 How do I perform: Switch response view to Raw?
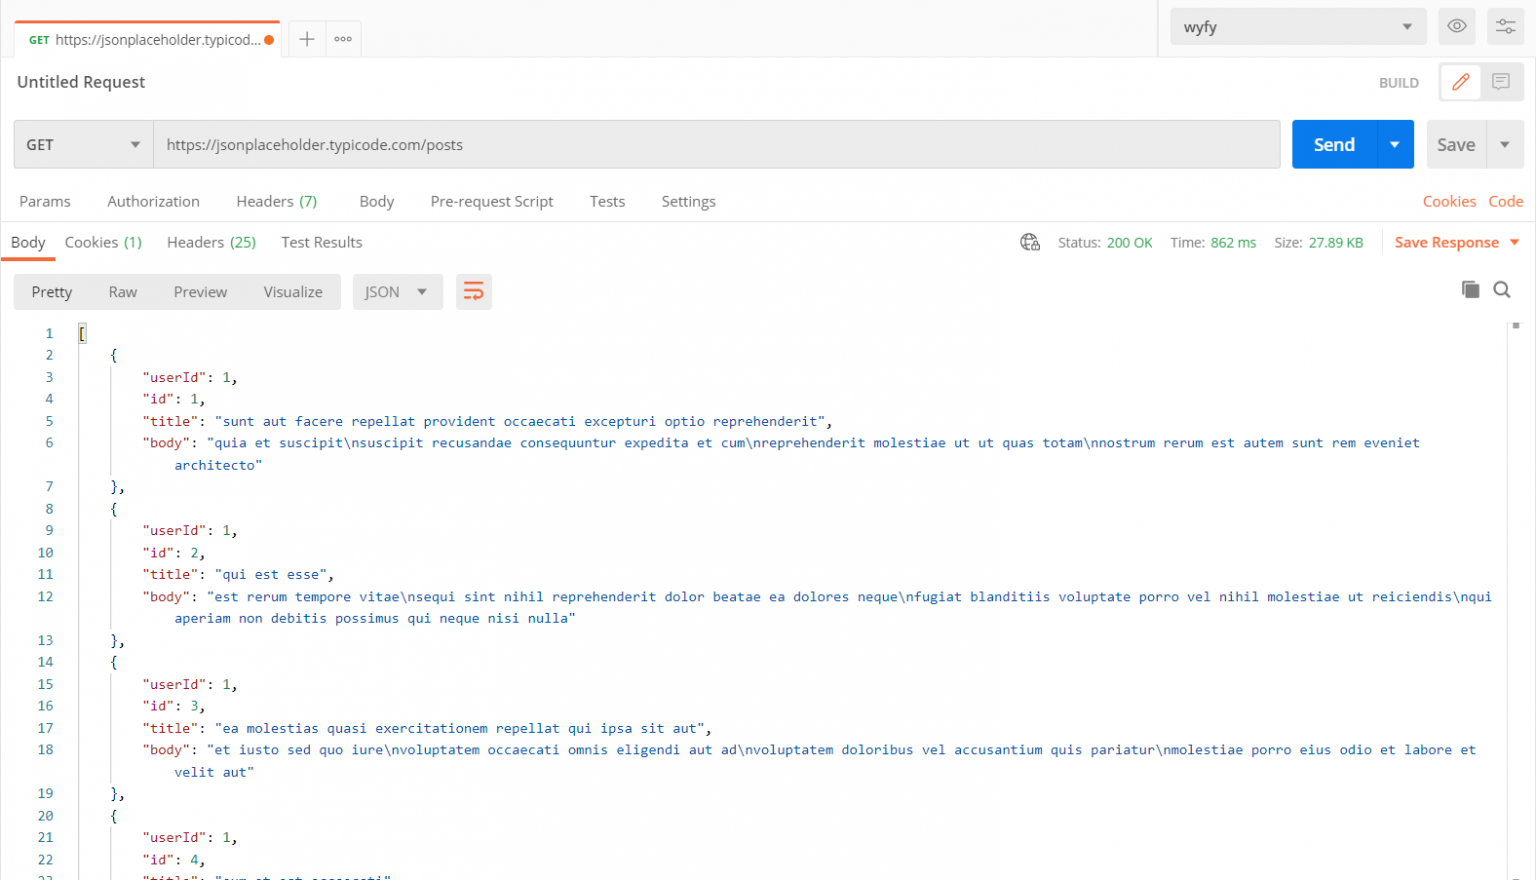(x=122, y=291)
